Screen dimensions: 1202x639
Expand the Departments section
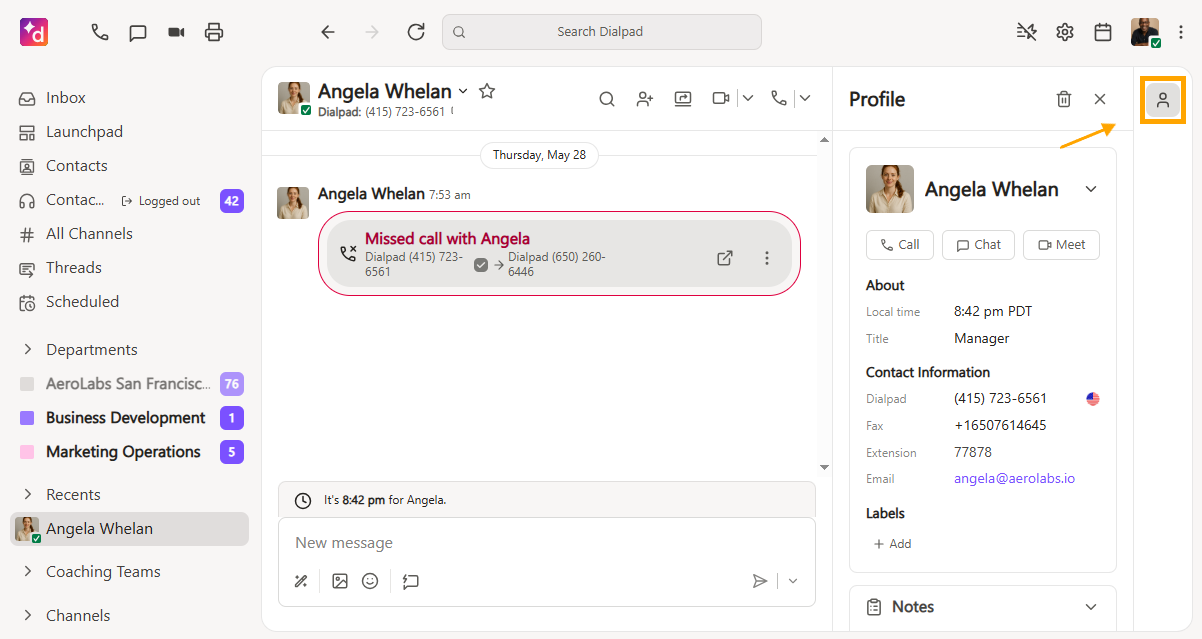27,350
